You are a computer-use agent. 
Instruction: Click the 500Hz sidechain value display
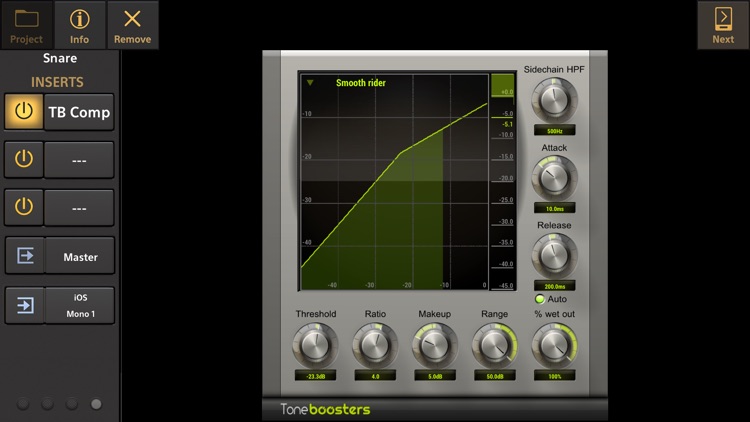554,131
